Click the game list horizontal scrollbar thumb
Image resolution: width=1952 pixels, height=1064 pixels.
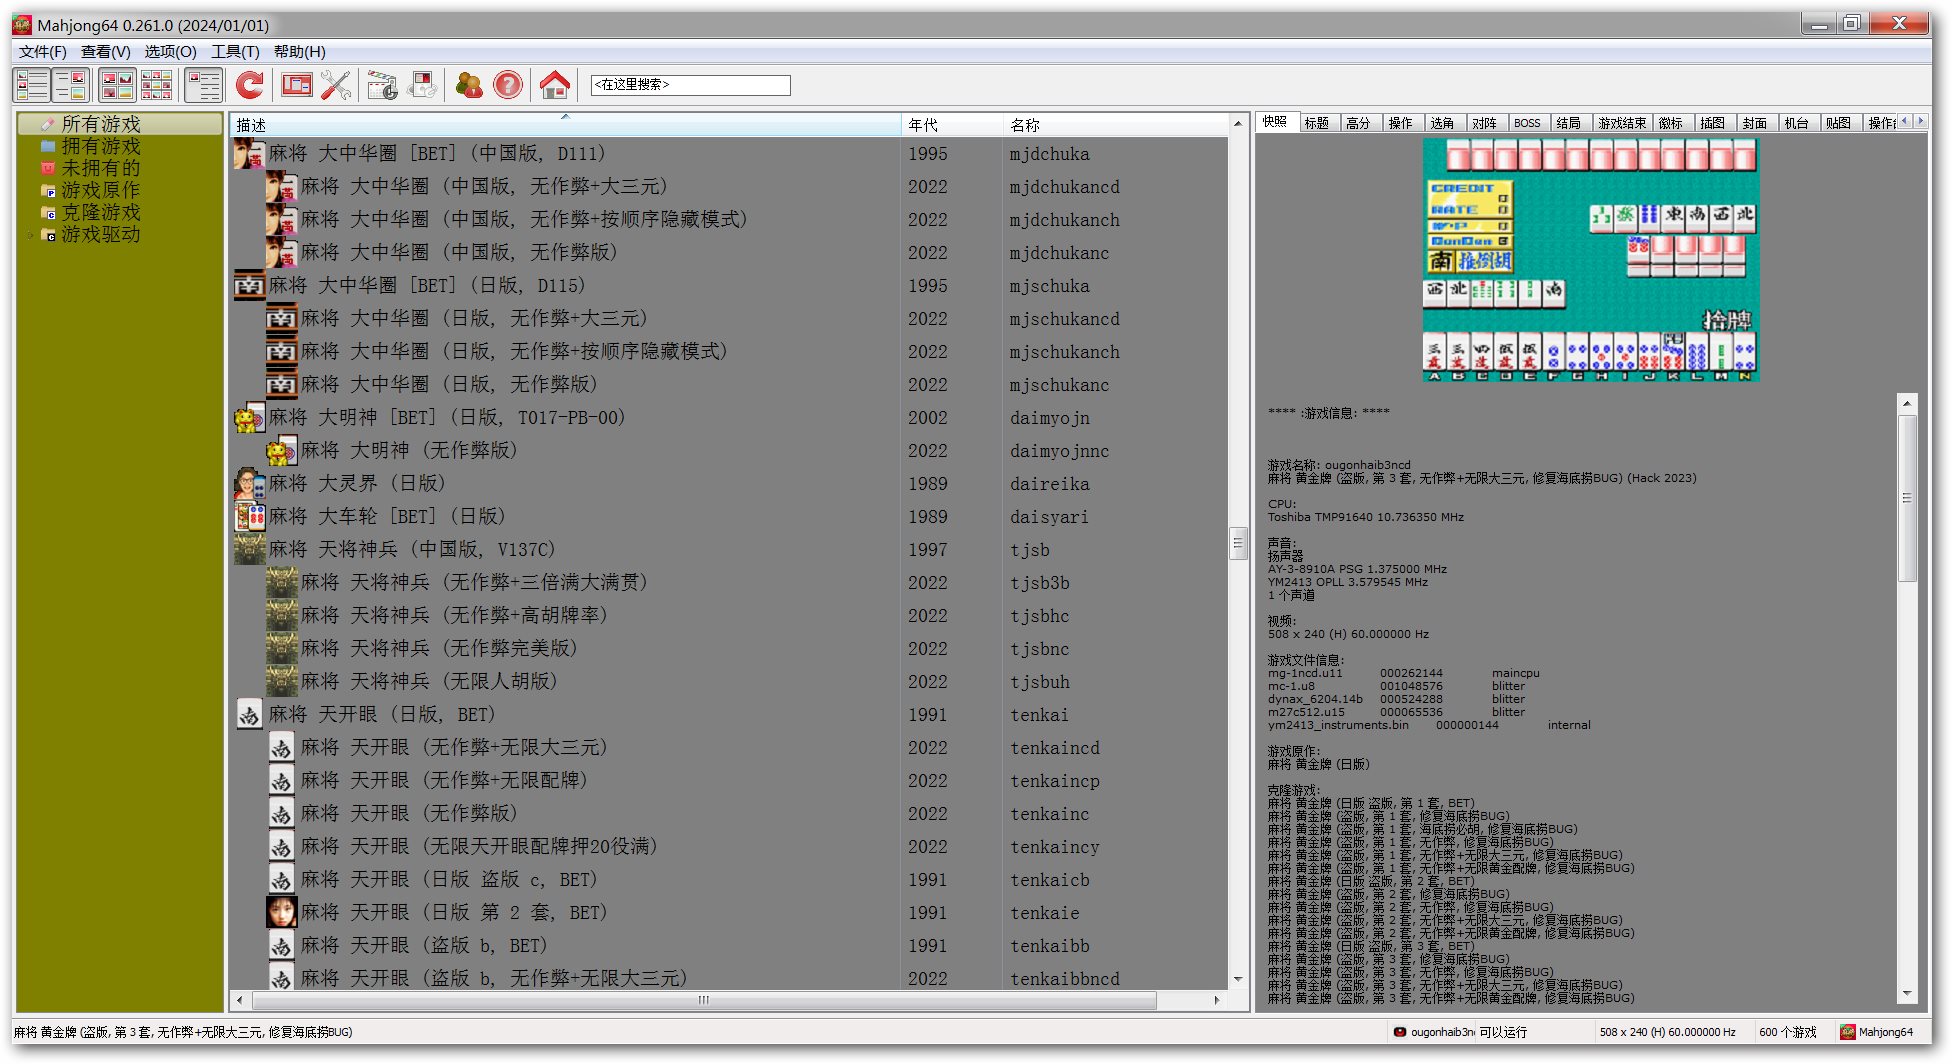point(704,1000)
